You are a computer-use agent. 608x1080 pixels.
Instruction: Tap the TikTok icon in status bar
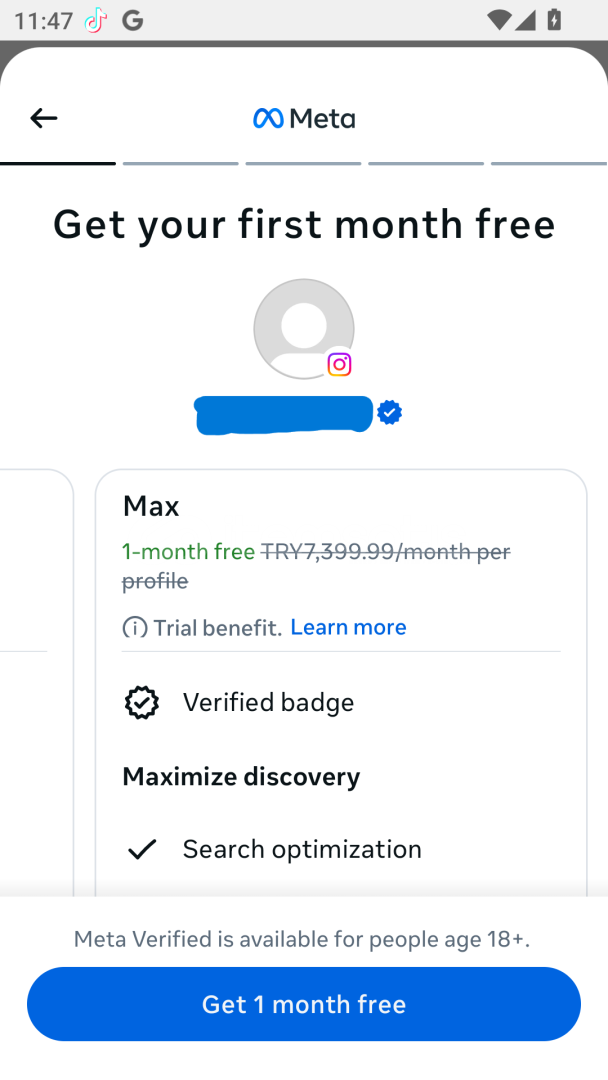pos(96,20)
